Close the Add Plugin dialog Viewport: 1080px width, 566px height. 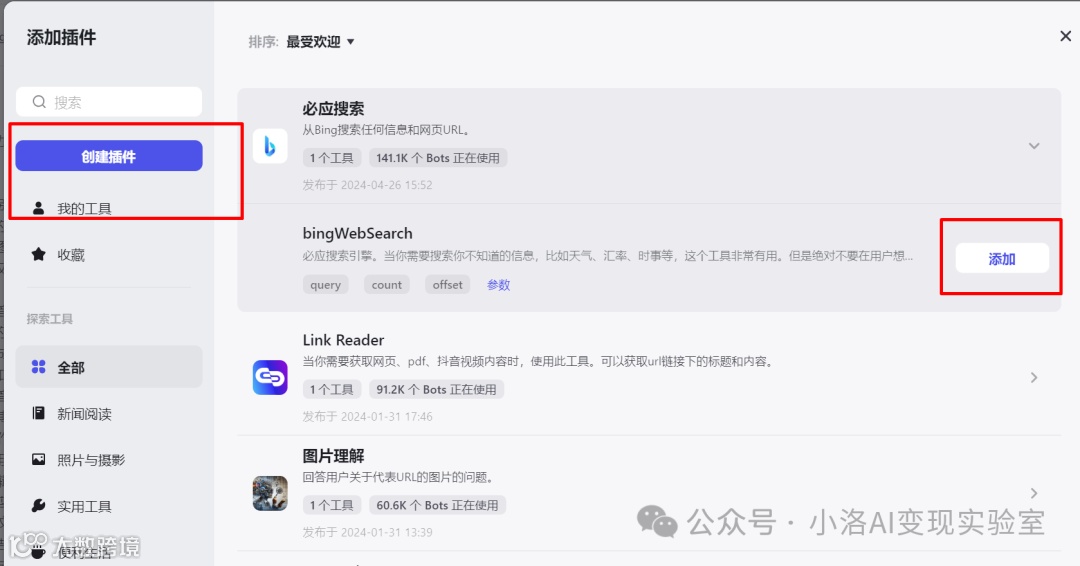point(1065,36)
